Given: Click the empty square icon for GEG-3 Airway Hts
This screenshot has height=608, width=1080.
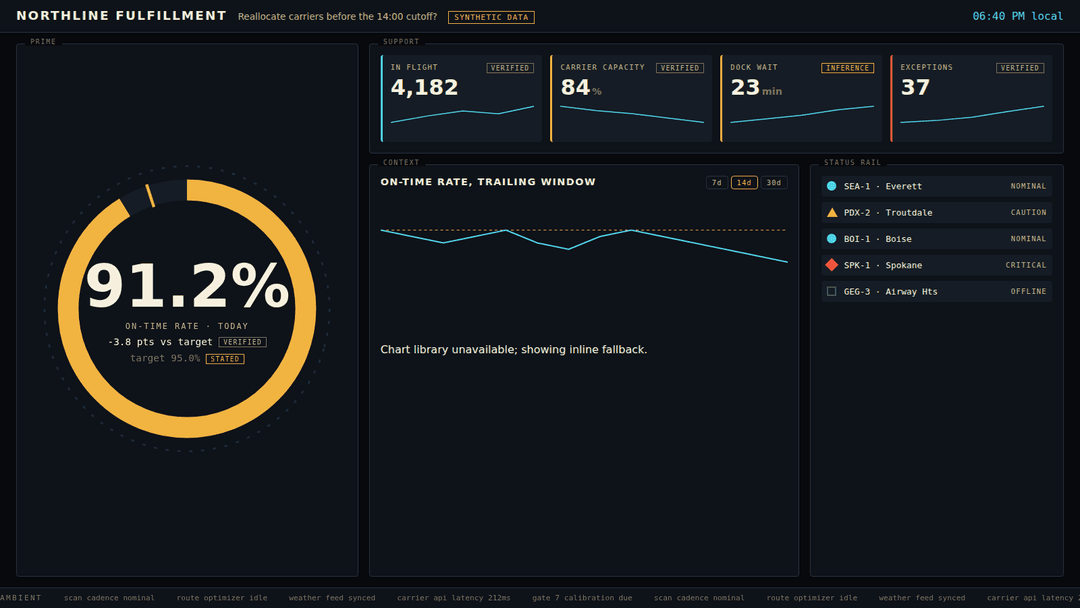Looking at the screenshot, I should pyautogui.click(x=831, y=291).
